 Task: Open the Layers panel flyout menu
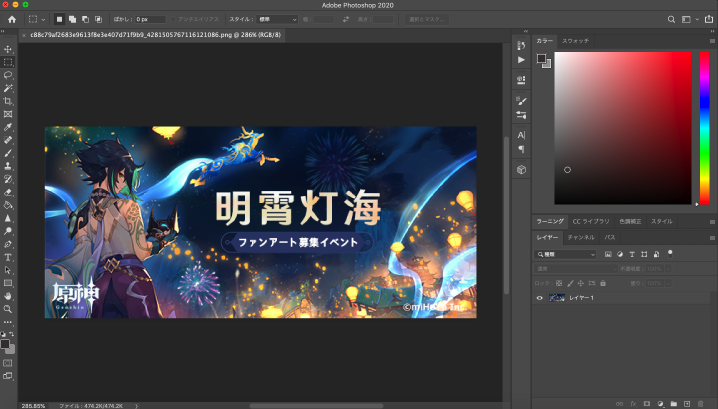pyautogui.click(x=712, y=238)
